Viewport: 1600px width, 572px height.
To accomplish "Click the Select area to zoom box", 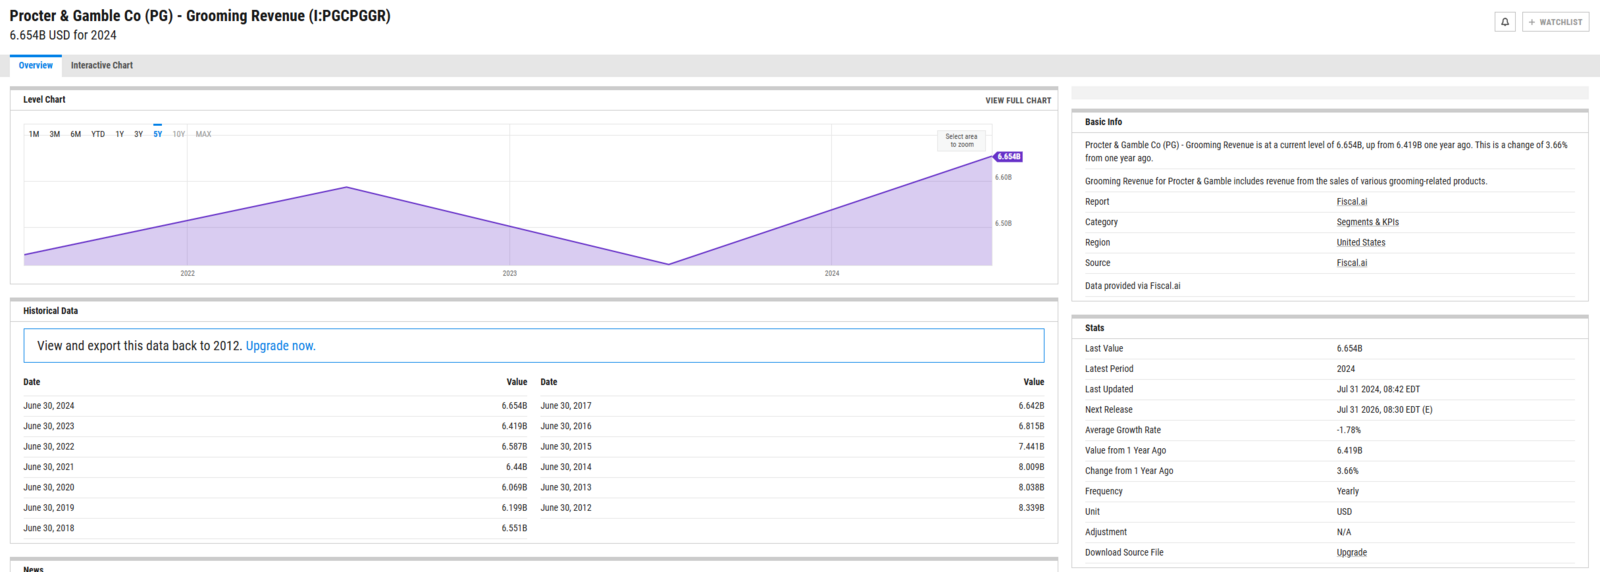I will coord(961,141).
